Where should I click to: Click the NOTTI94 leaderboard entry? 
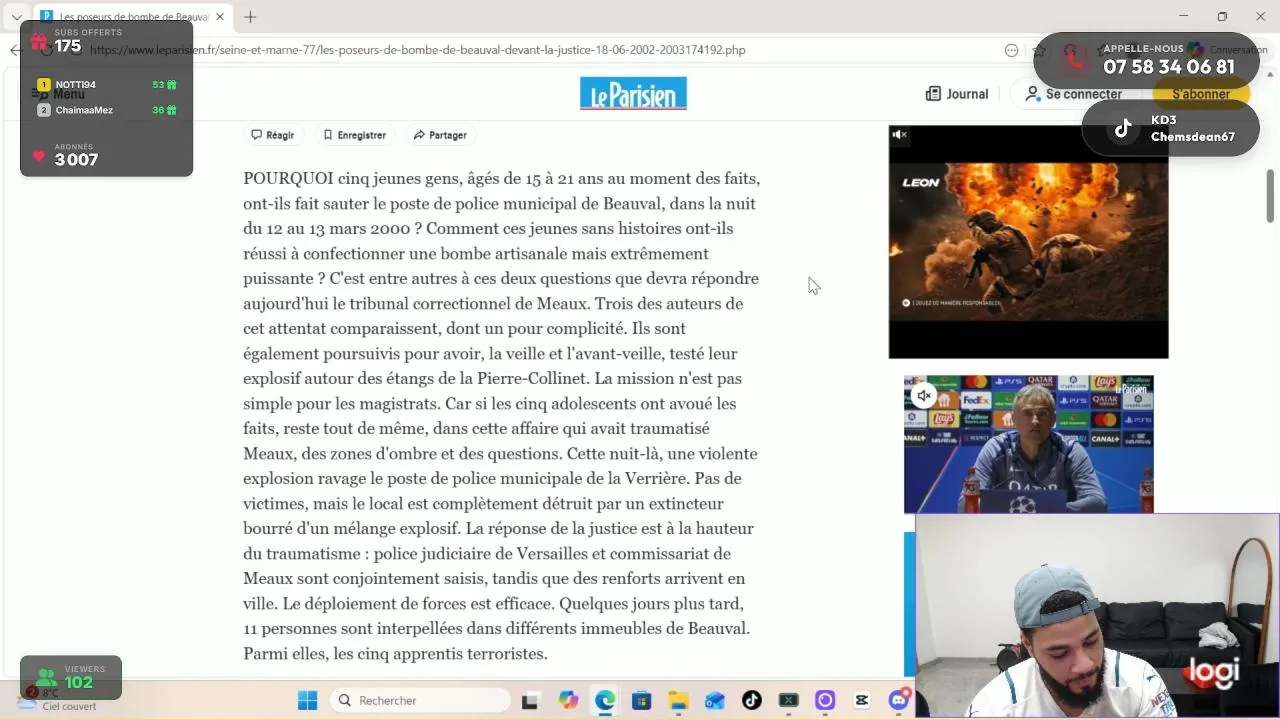point(107,85)
